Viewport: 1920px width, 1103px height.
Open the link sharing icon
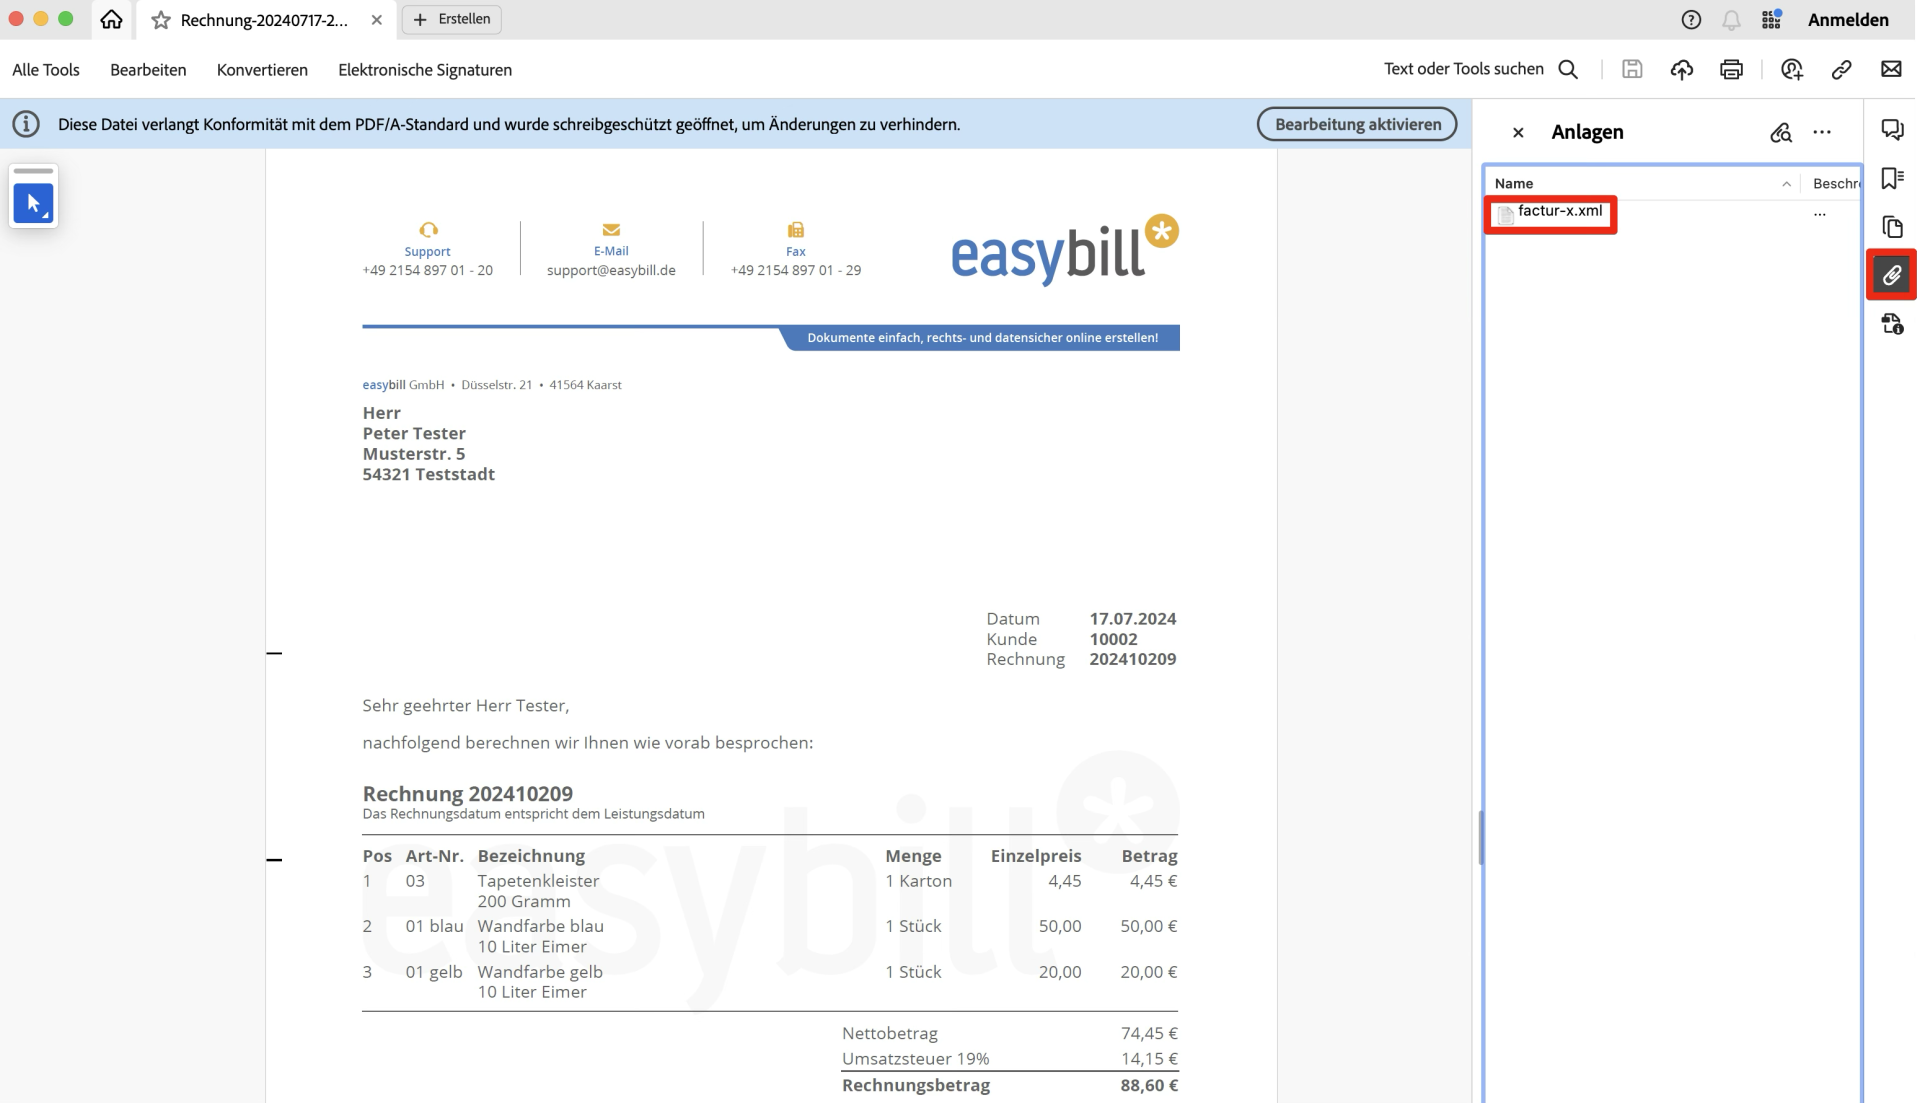click(x=1842, y=69)
